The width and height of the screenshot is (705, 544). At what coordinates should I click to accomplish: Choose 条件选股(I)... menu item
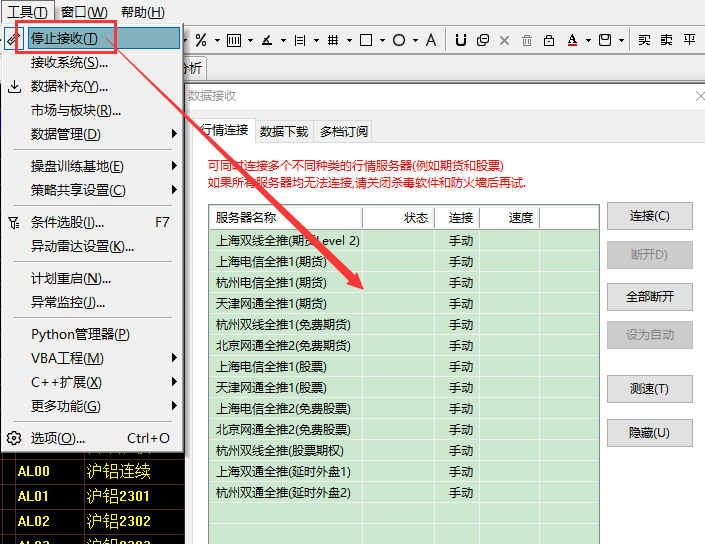[92, 223]
